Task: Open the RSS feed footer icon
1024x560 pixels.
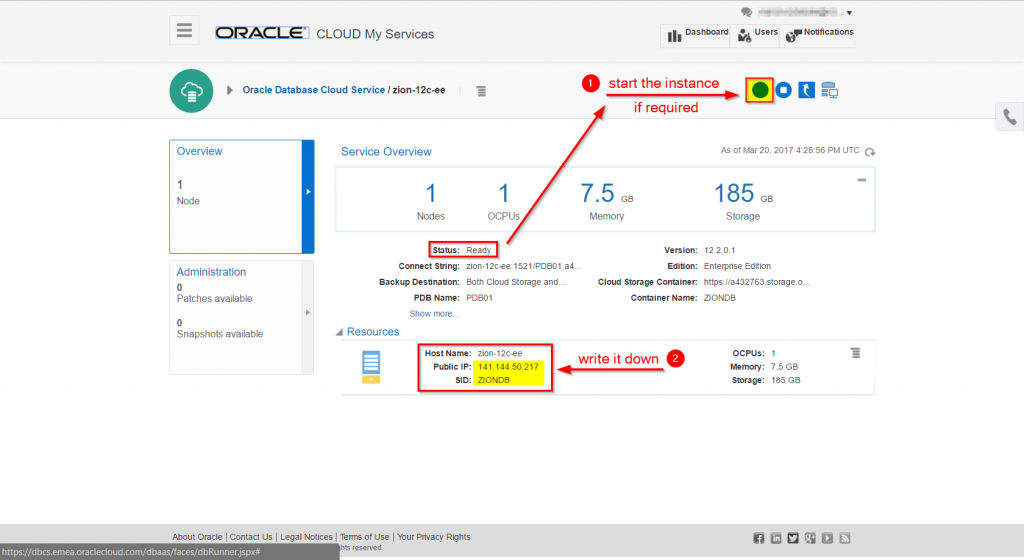Action: tap(845, 538)
